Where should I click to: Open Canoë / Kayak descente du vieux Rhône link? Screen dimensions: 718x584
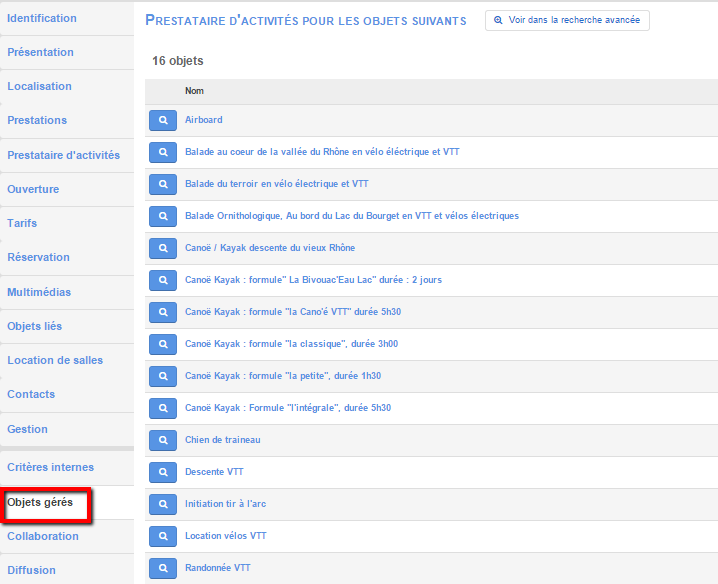[270, 248]
